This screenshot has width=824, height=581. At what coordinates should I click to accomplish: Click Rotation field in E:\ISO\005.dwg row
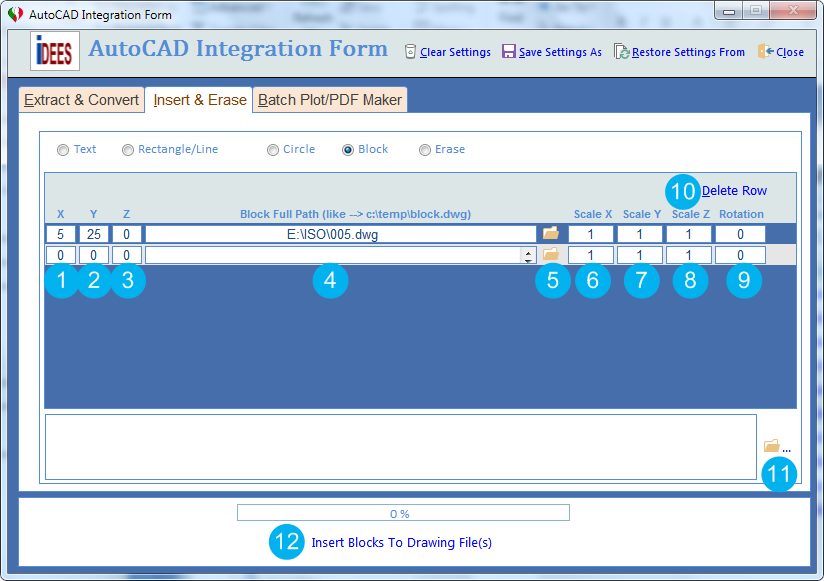point(740,234)
